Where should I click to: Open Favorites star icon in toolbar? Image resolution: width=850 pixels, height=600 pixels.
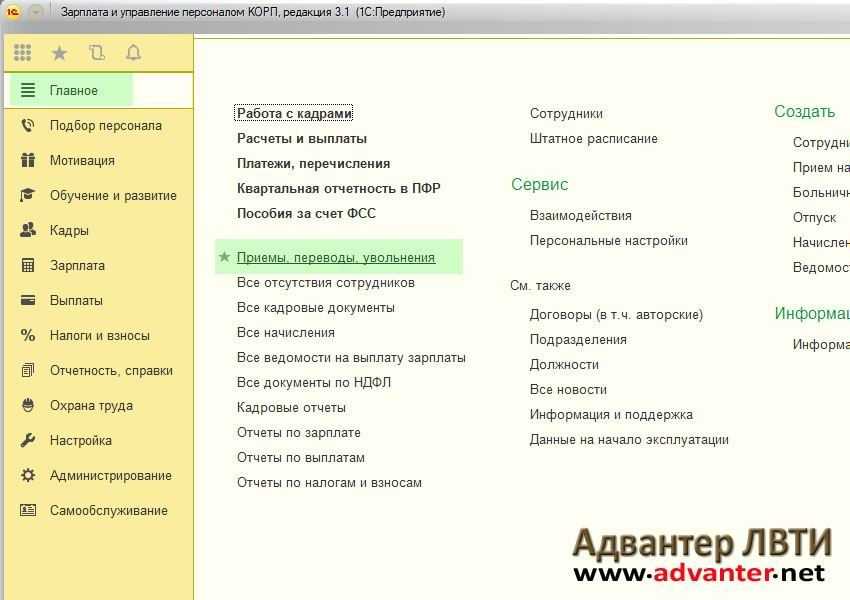point(59,53)
